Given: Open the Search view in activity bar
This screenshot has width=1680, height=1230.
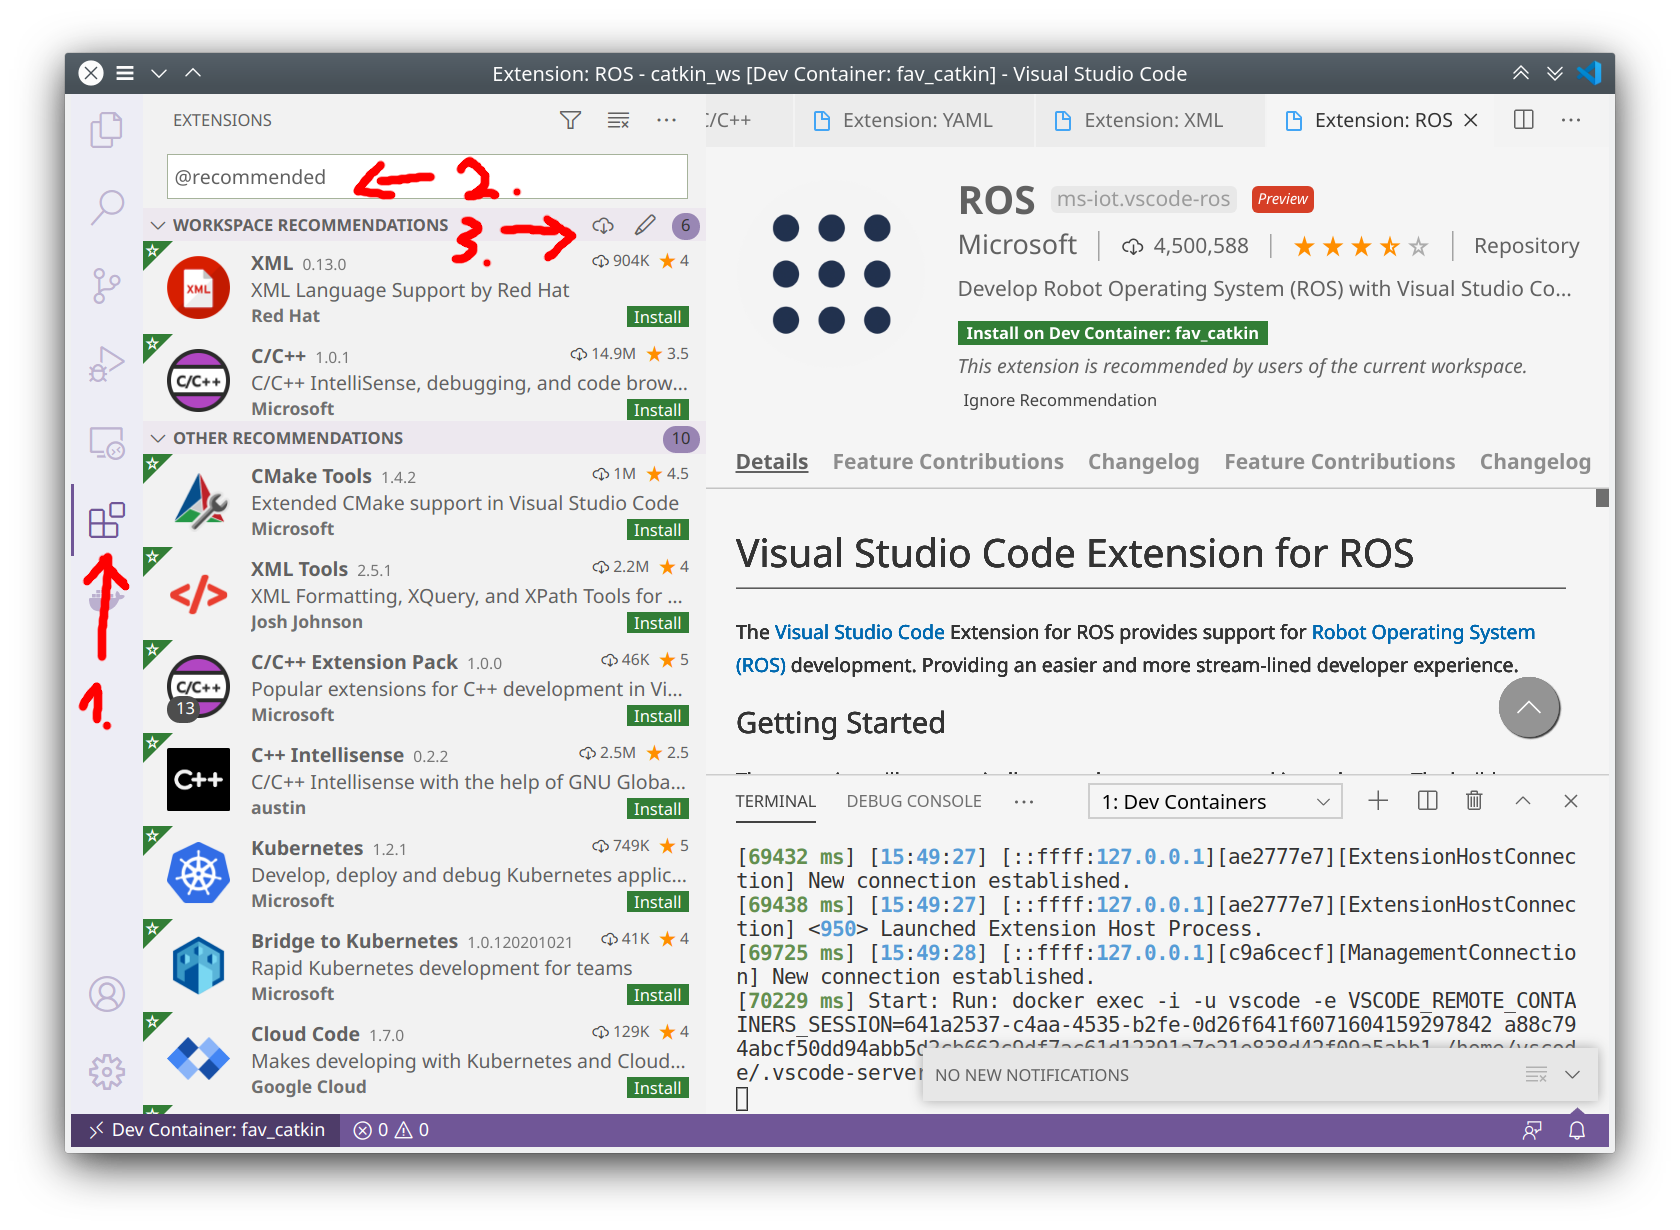Looking at the screenshot, I should [x=106, y=207].
